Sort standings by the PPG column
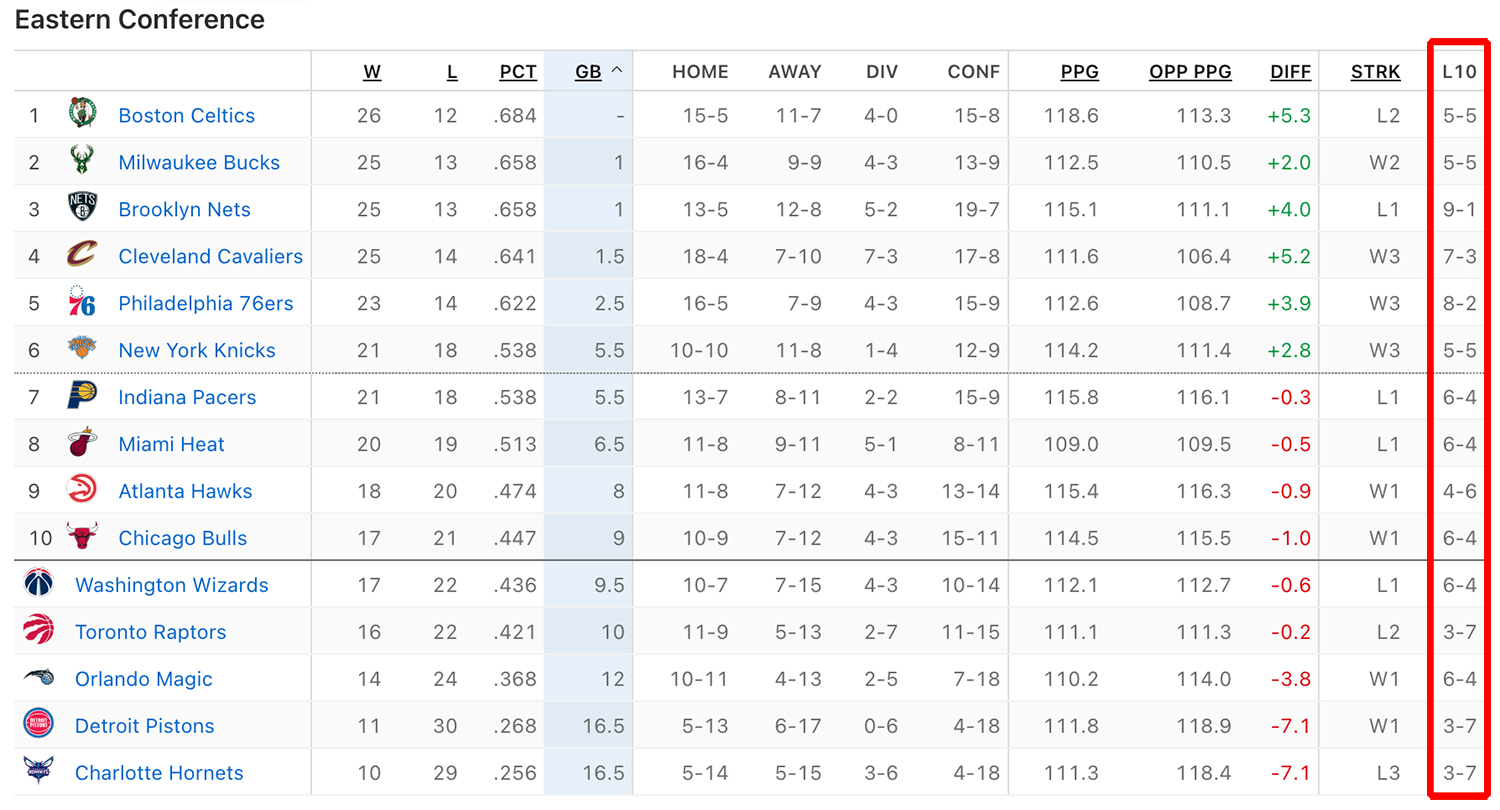1500x810 pixels. click(x=1080, y=71)
